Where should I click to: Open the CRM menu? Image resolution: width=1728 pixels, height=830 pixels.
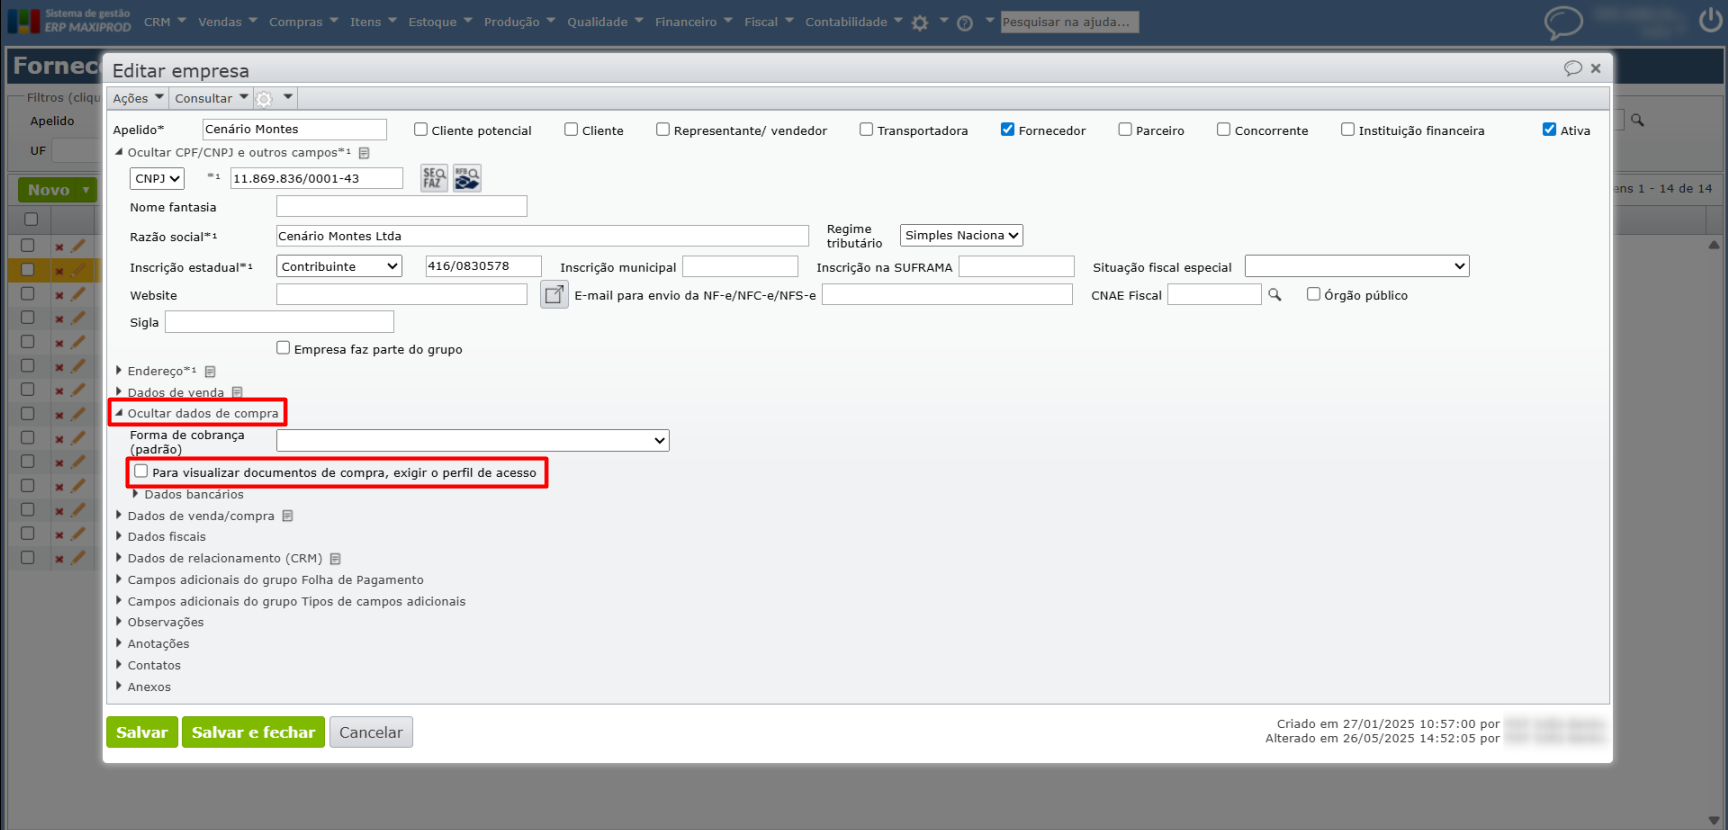click(x=165, y=22)
